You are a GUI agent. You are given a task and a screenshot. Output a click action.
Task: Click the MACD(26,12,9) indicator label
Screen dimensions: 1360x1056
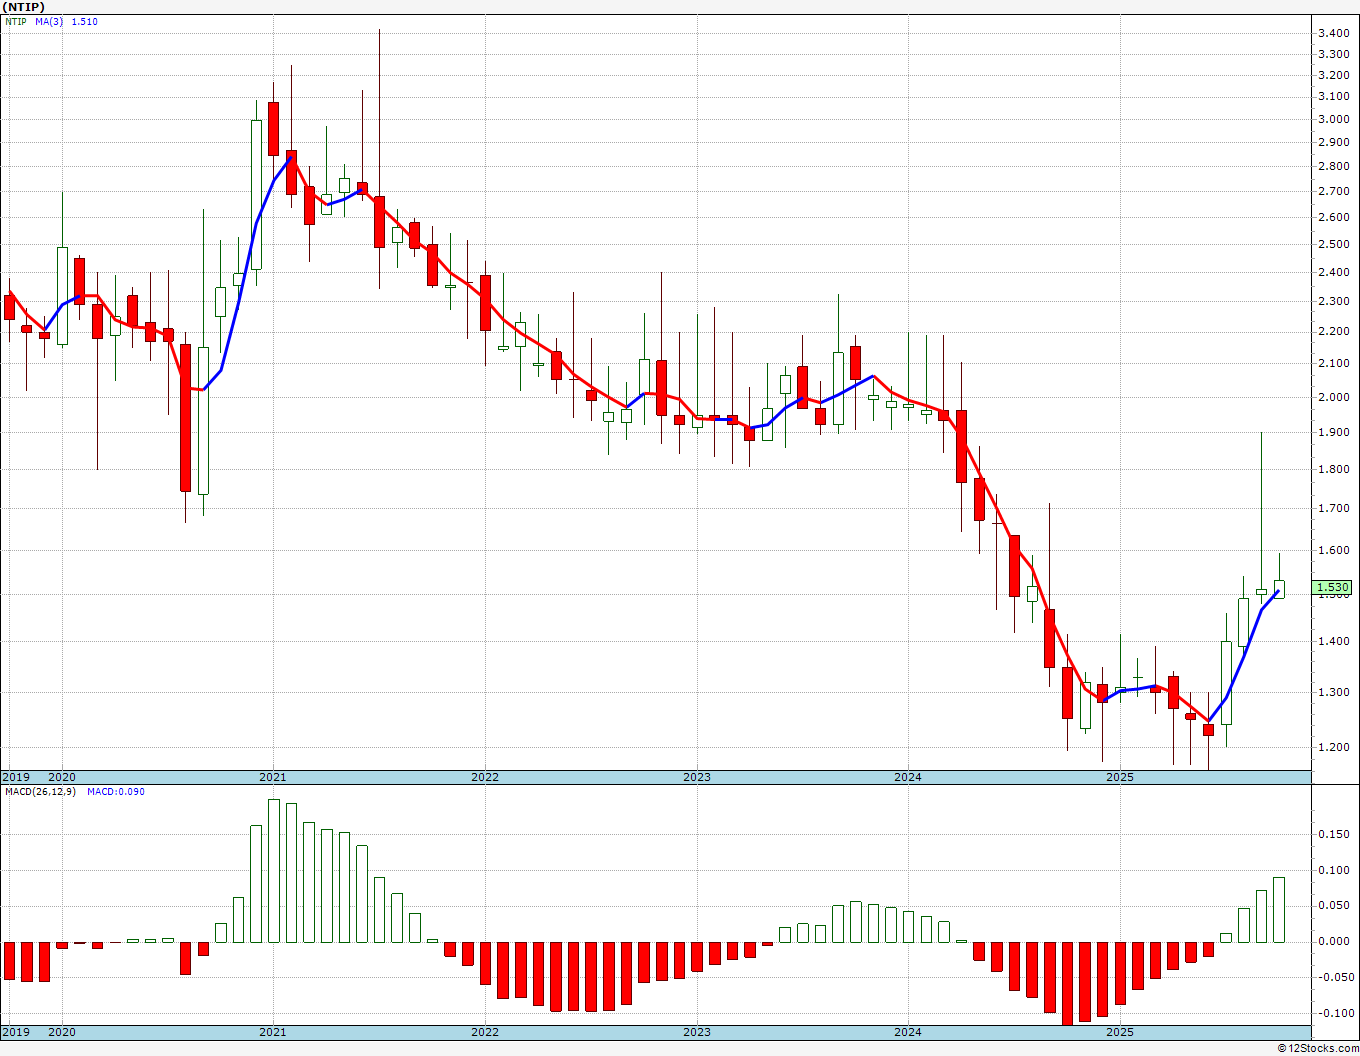pyautogui.click(x=40, y=792)
